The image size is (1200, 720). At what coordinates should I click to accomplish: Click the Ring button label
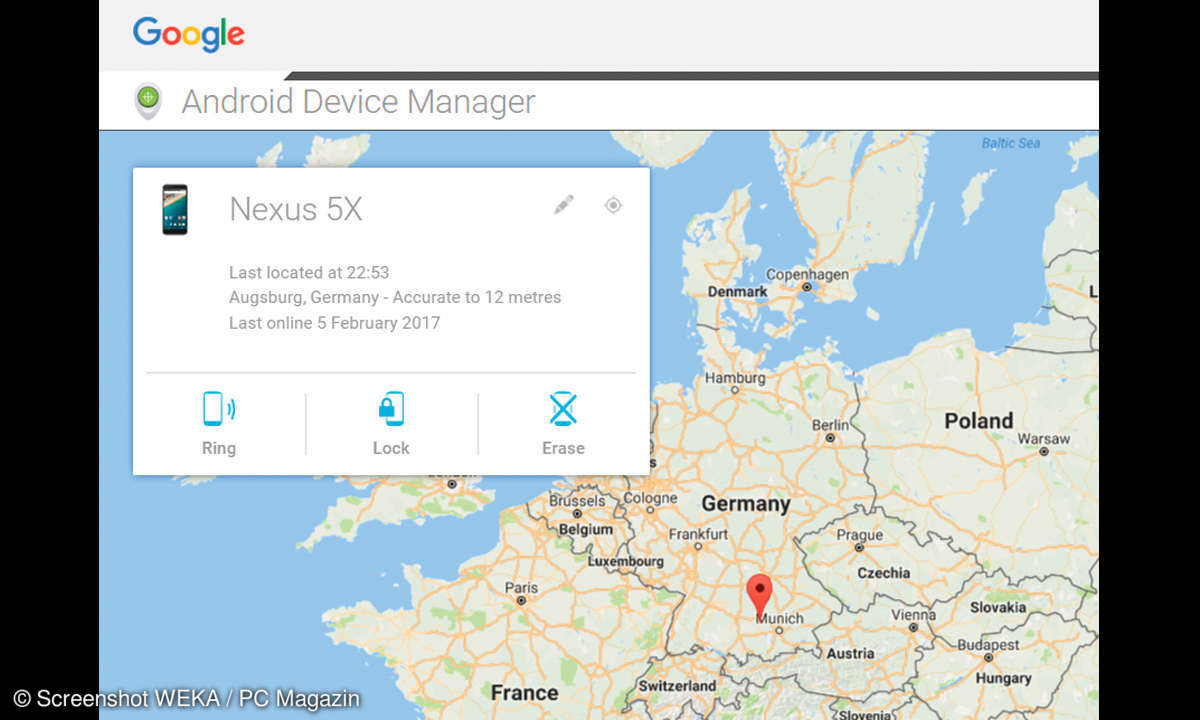(219, 448)
